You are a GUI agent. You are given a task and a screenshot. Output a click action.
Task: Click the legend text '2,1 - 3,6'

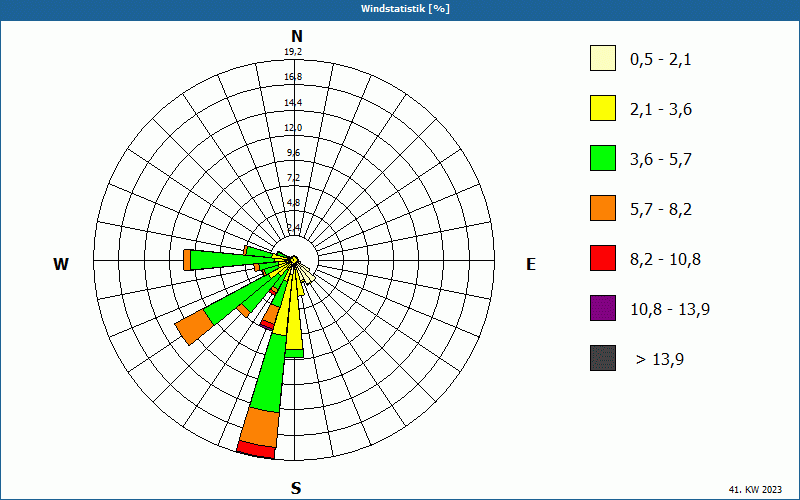tap(661, 110)
